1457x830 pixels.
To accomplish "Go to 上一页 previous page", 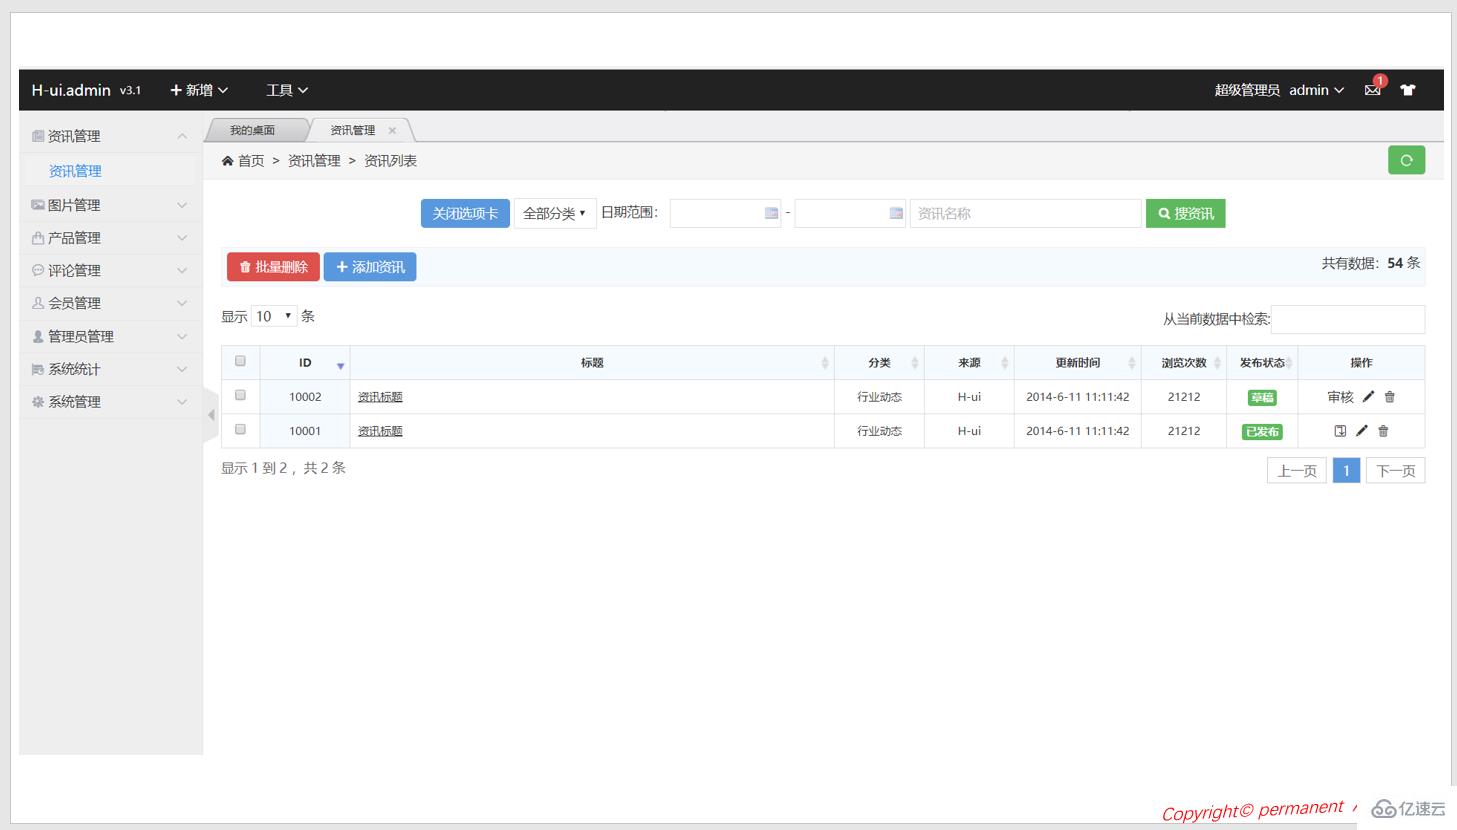I will coord(1297,470).
